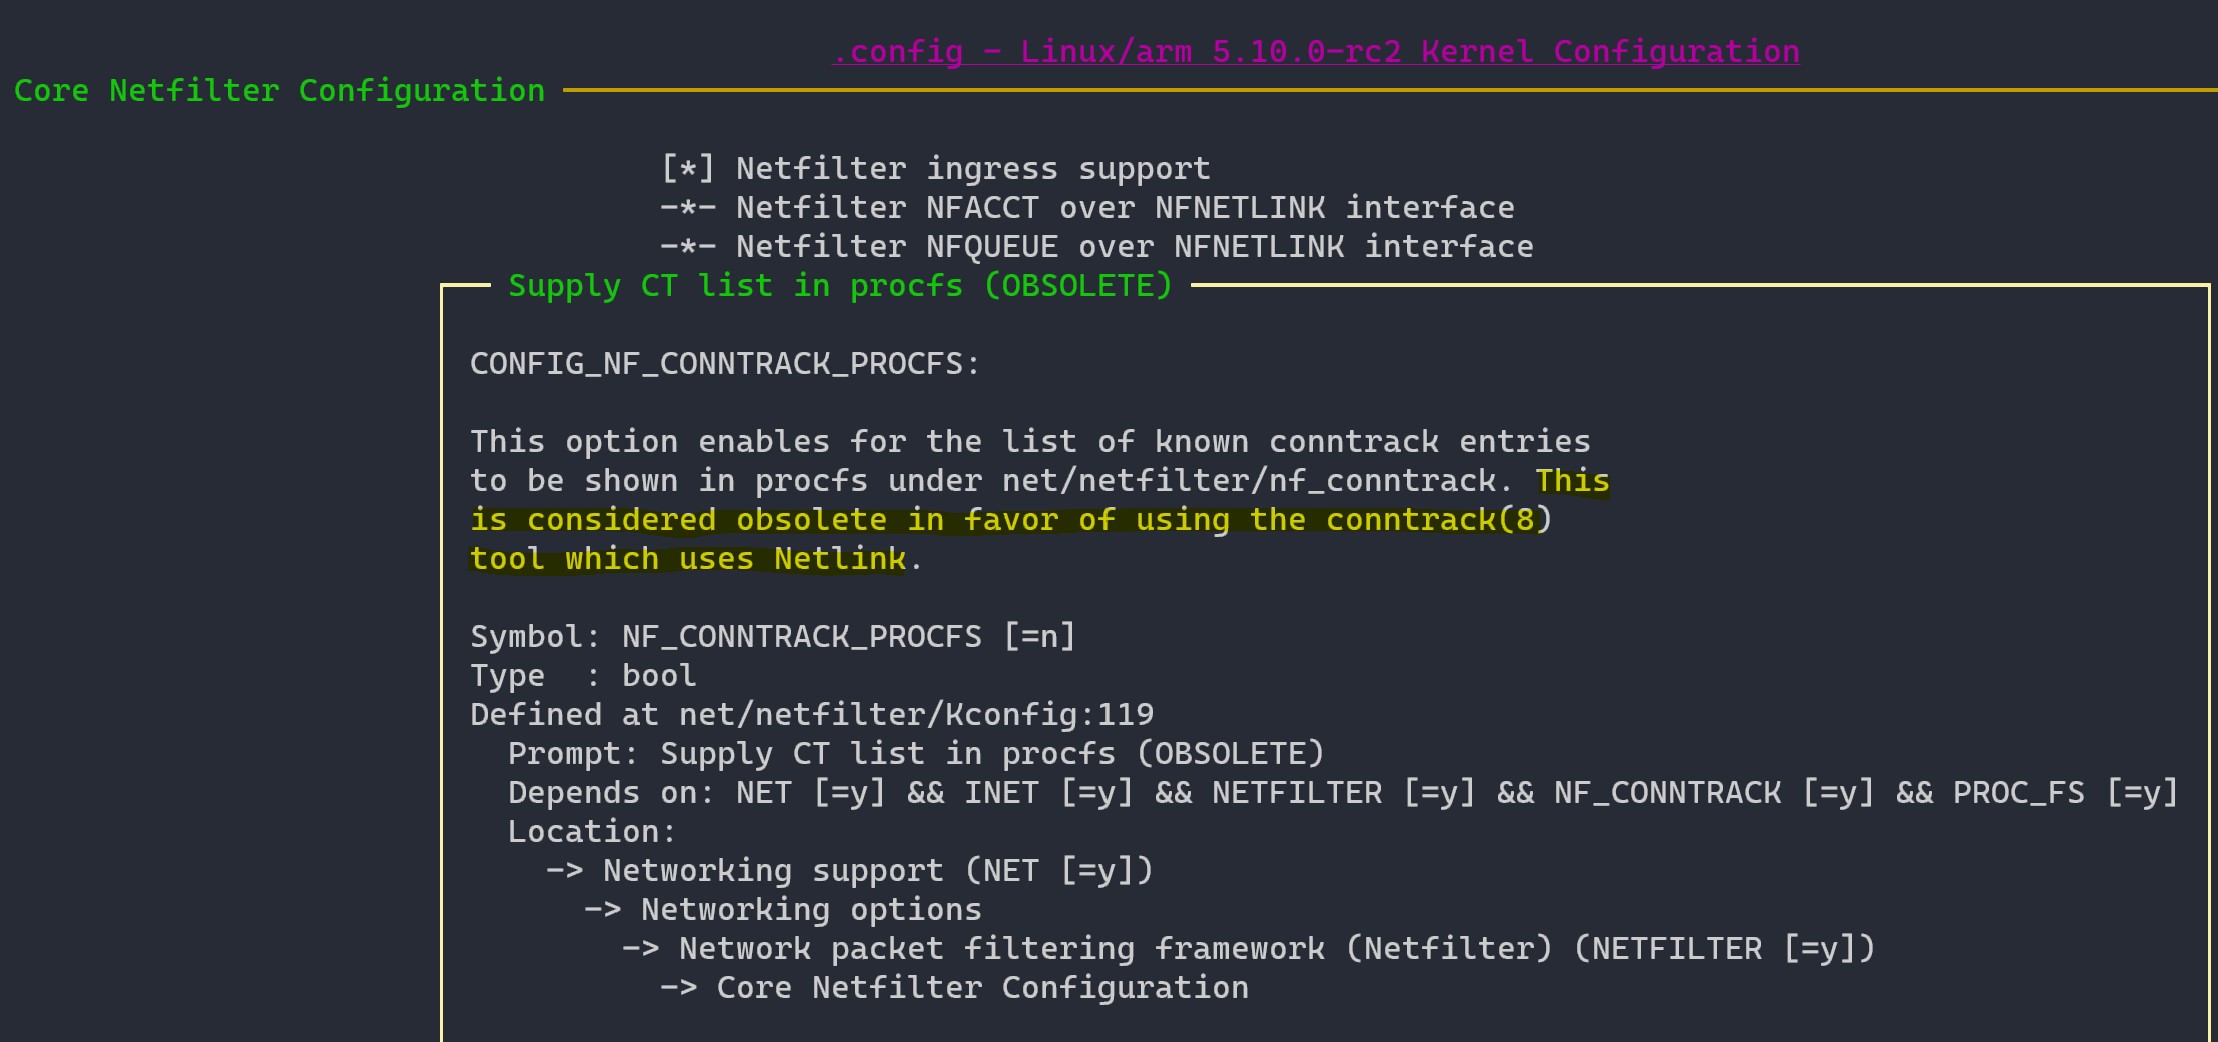This screenshot has height=1042, width=2218.
Task: Select the NF_CONNTRACK_PROCFS [=n] symbol line
Action: [x=772, y=636]
